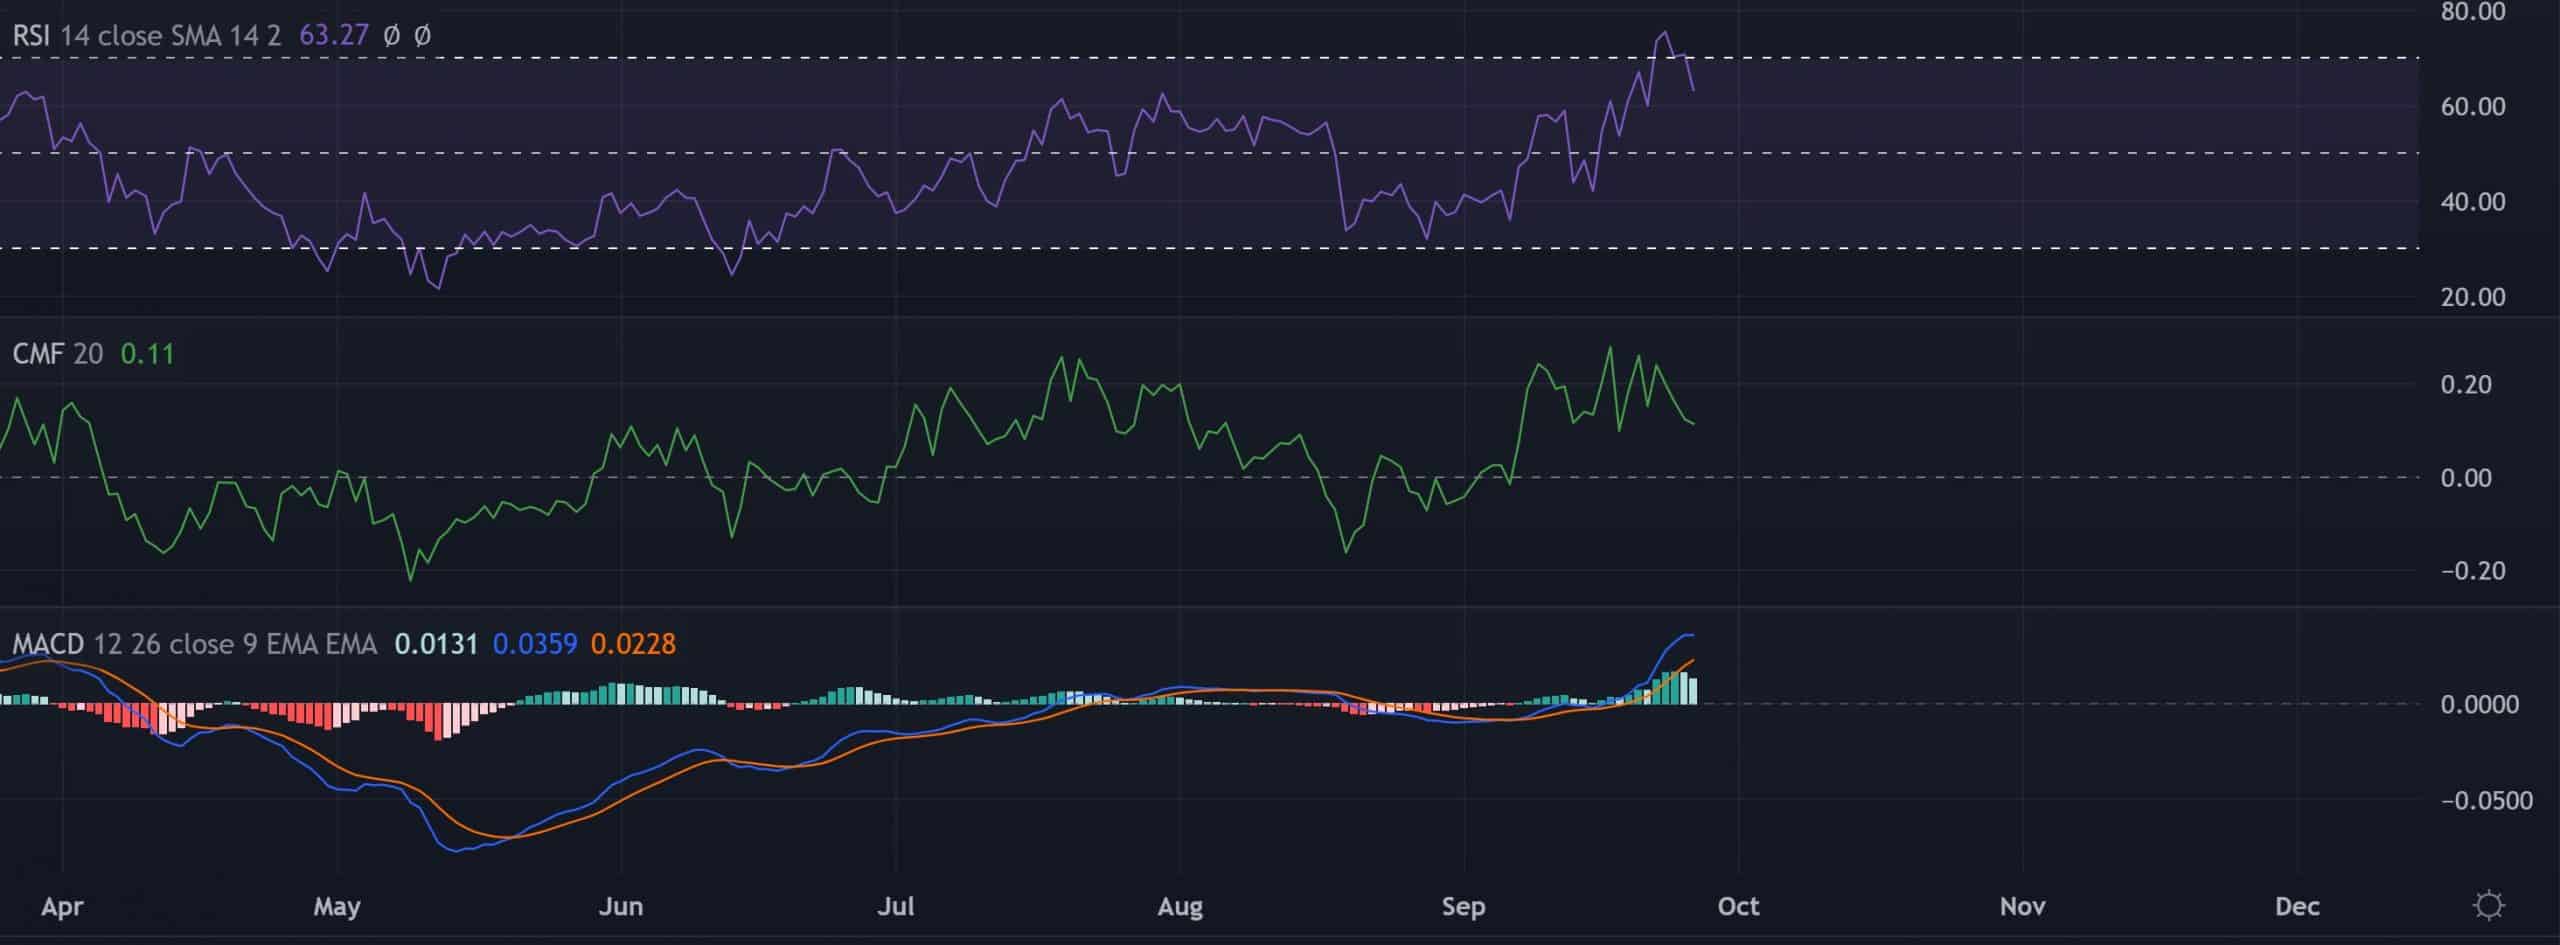Click 20.00 on RSI price scale
This screenshot has height=945, width=2560.
coord(2473,297)
